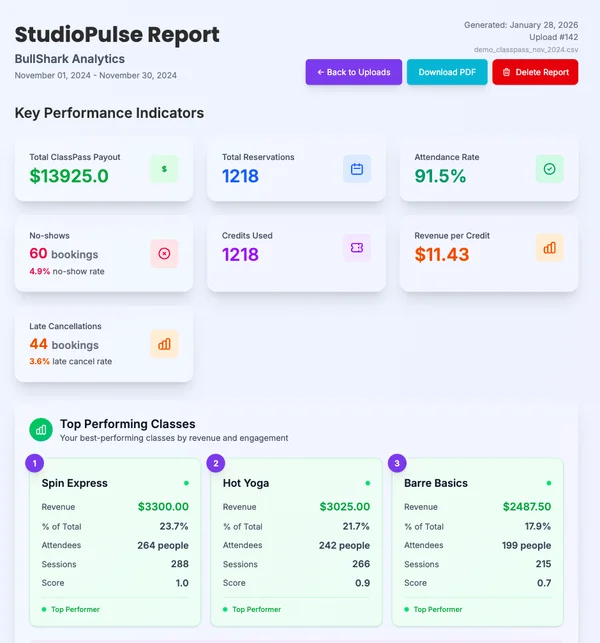Click the checkmark icon for Attendance Rate

click(549, 169)
